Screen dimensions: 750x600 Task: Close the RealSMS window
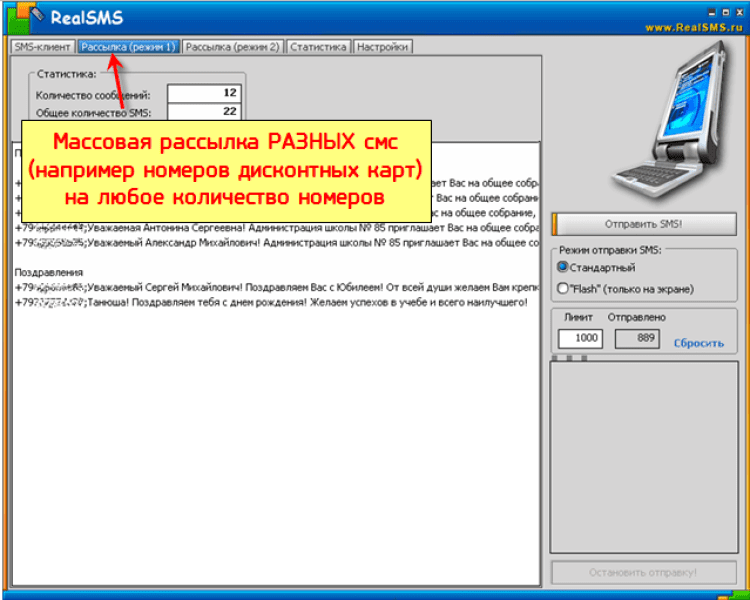(x=740, y=12)
